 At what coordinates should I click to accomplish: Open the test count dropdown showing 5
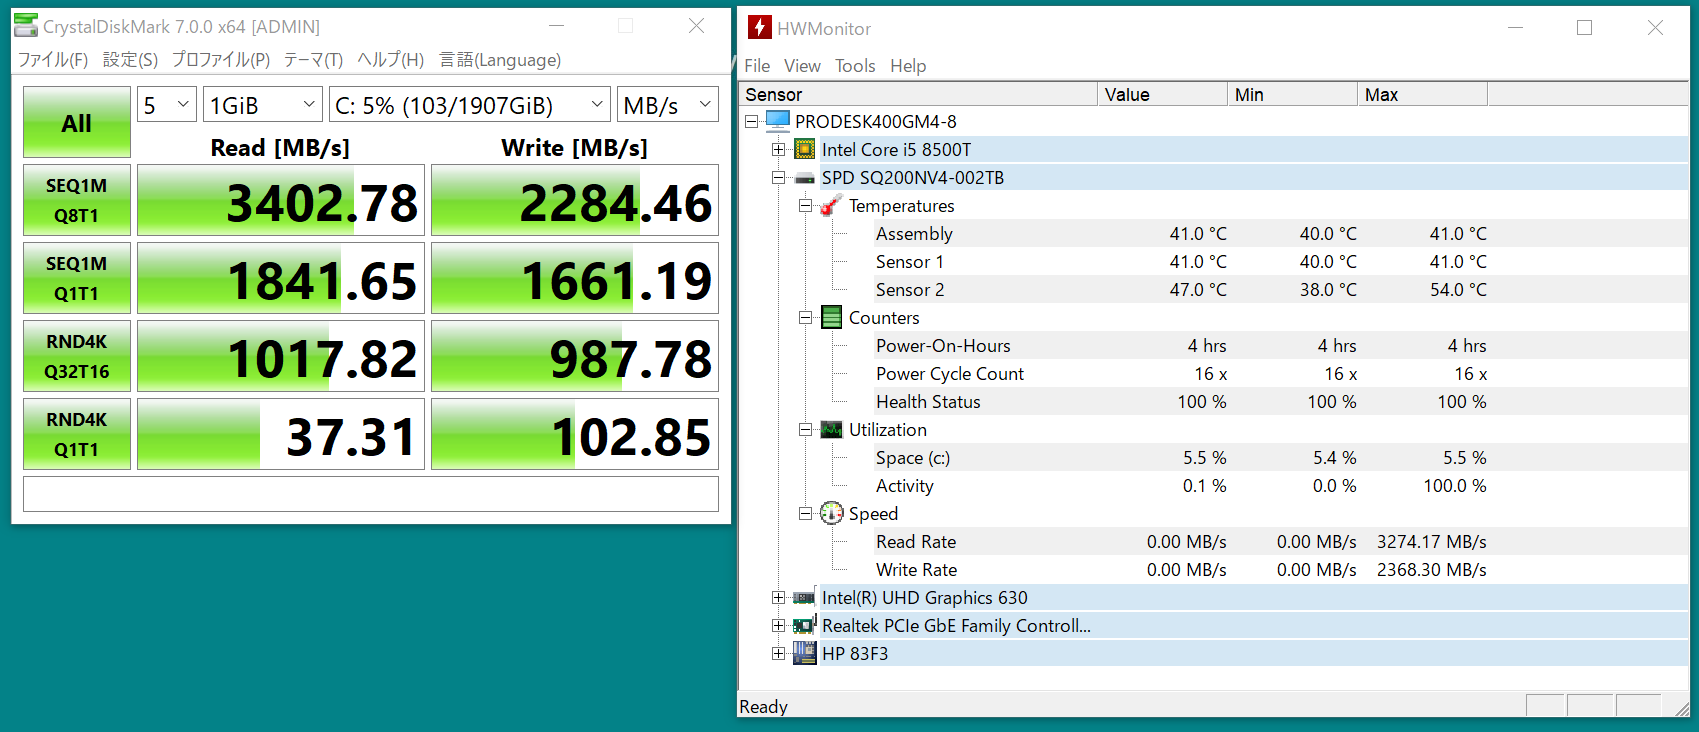pos(166,104)
